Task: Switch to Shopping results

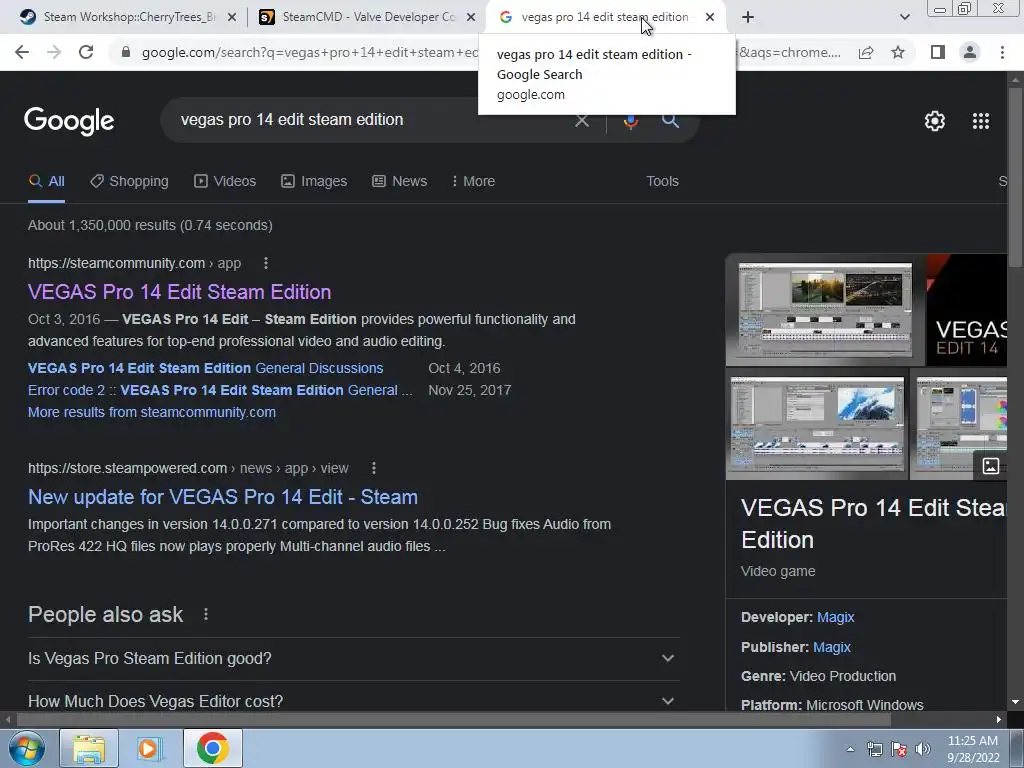Action: [129, 182]
